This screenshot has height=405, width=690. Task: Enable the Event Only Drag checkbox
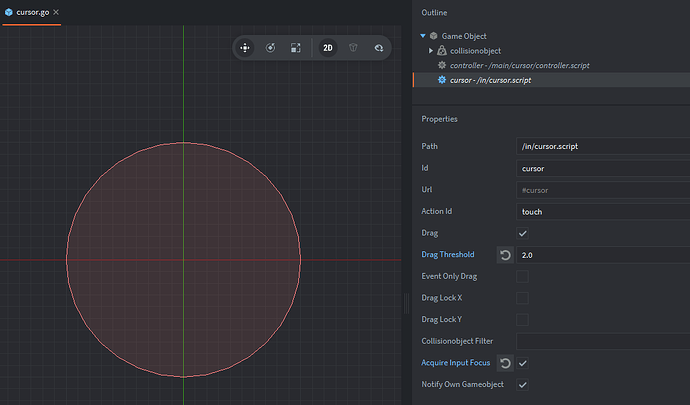(x=522, y=276)
